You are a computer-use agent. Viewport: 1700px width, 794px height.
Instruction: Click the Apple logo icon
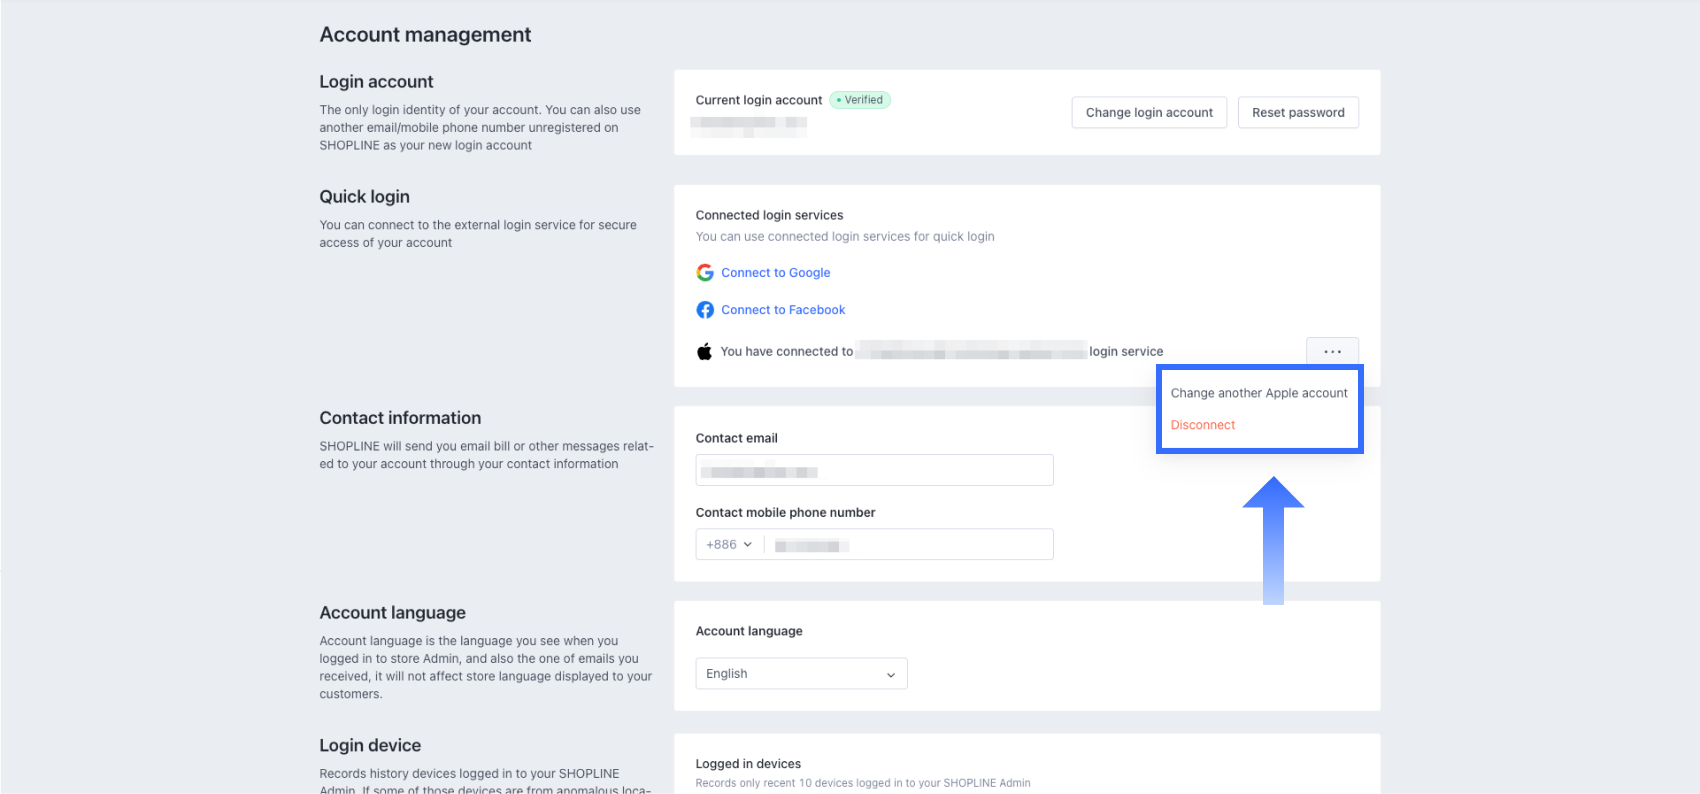705,351
